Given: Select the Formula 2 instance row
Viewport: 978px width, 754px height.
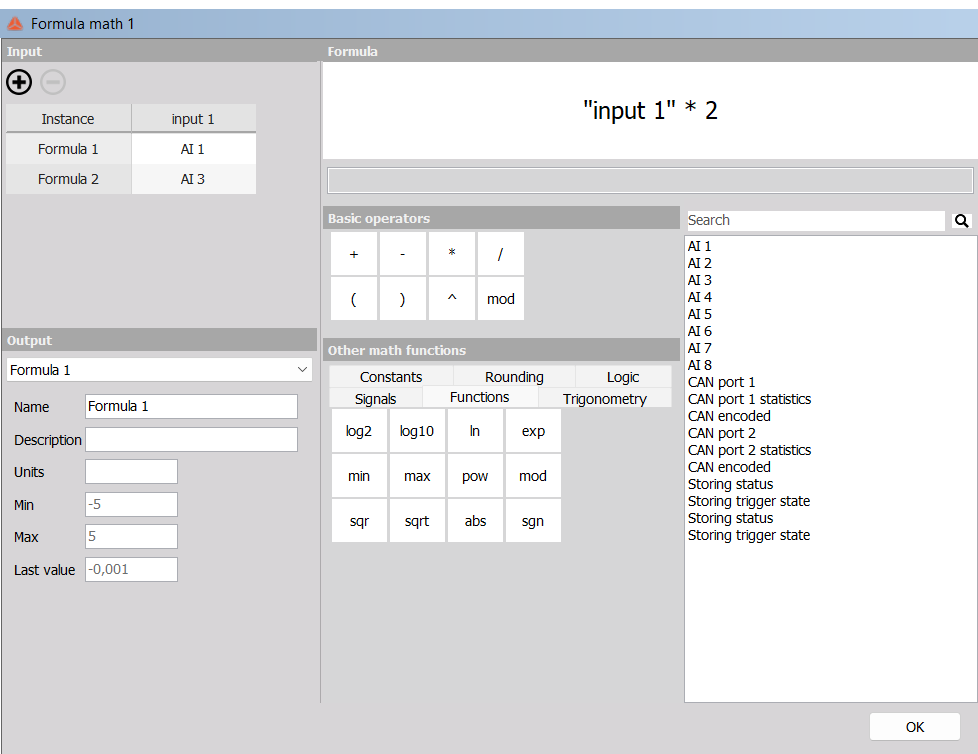Looking at the screenshot, I should [x=68, y=179].
